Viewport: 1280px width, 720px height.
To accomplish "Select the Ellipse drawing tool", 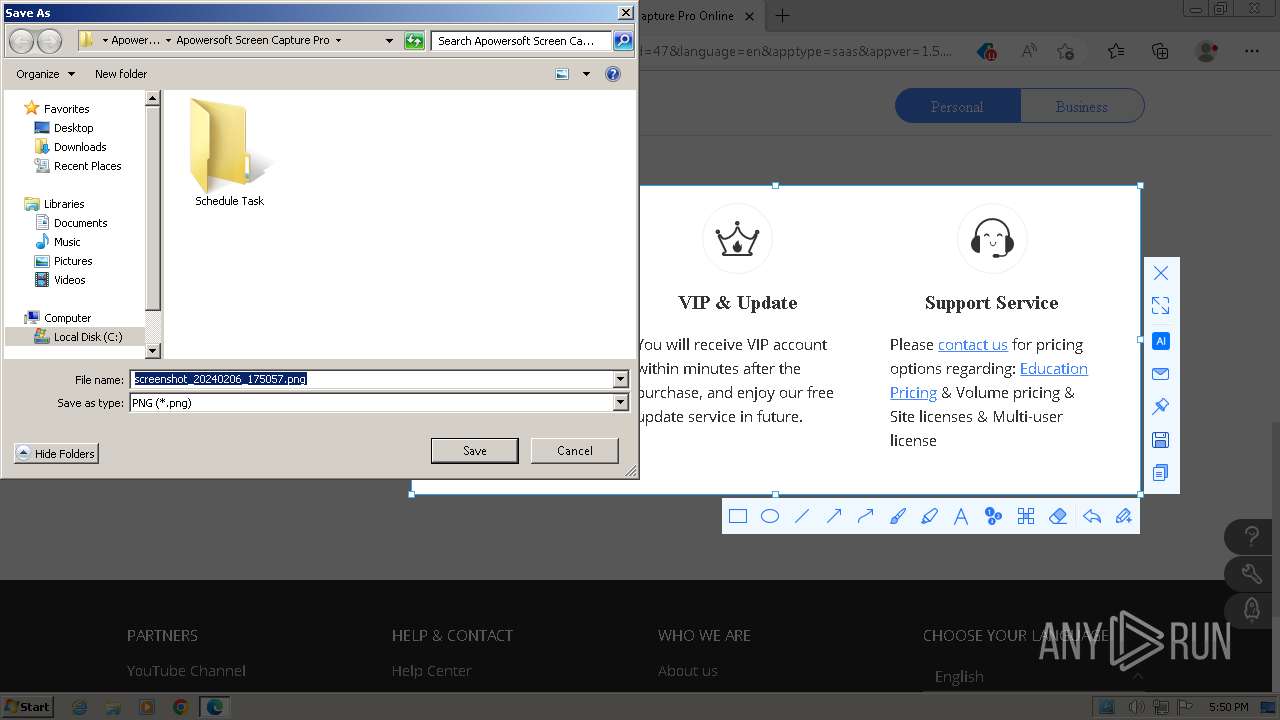I will click(770, 516).
